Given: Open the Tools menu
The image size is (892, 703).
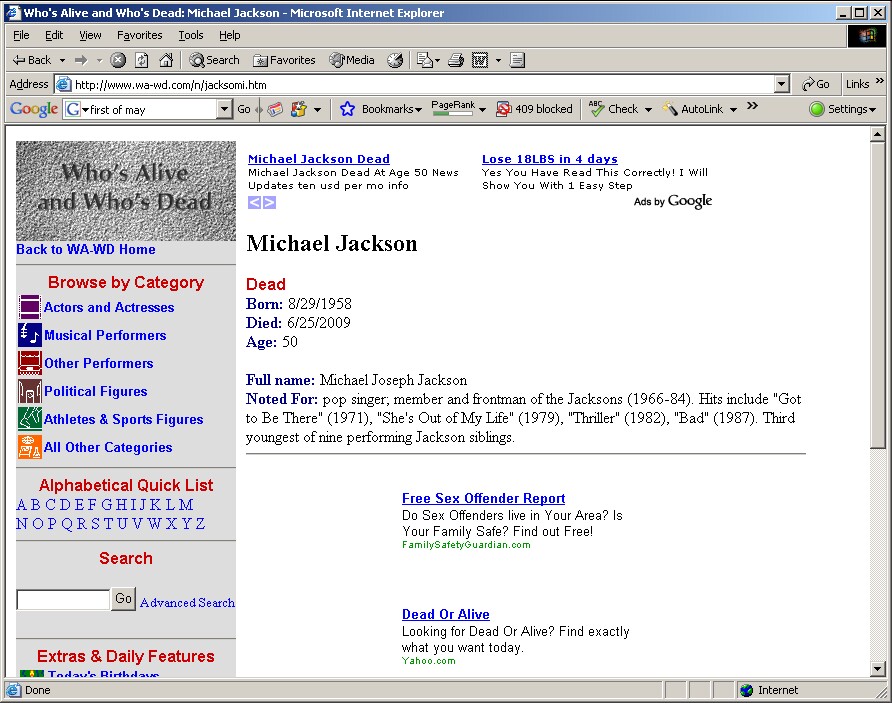Looking at the screenshot, I should tap(191, 35).
